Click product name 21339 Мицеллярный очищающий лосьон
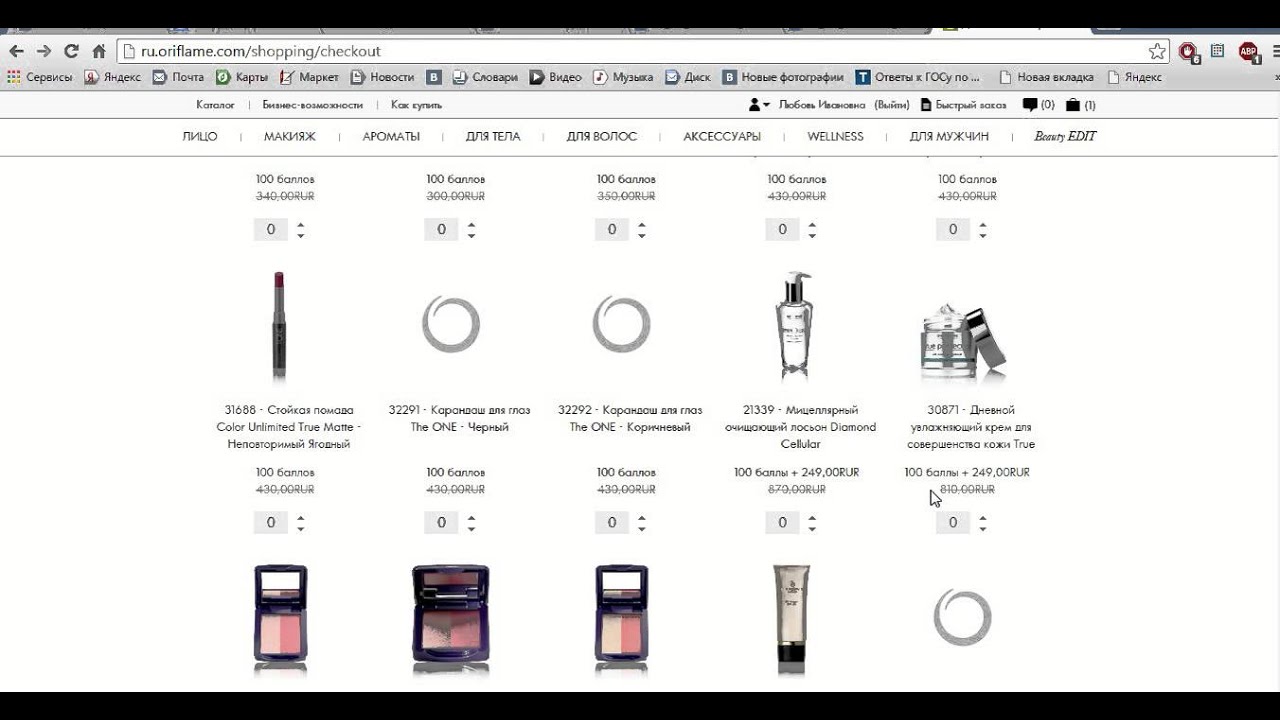Viewport: 1280px width, 720px height. click(800, 427)
